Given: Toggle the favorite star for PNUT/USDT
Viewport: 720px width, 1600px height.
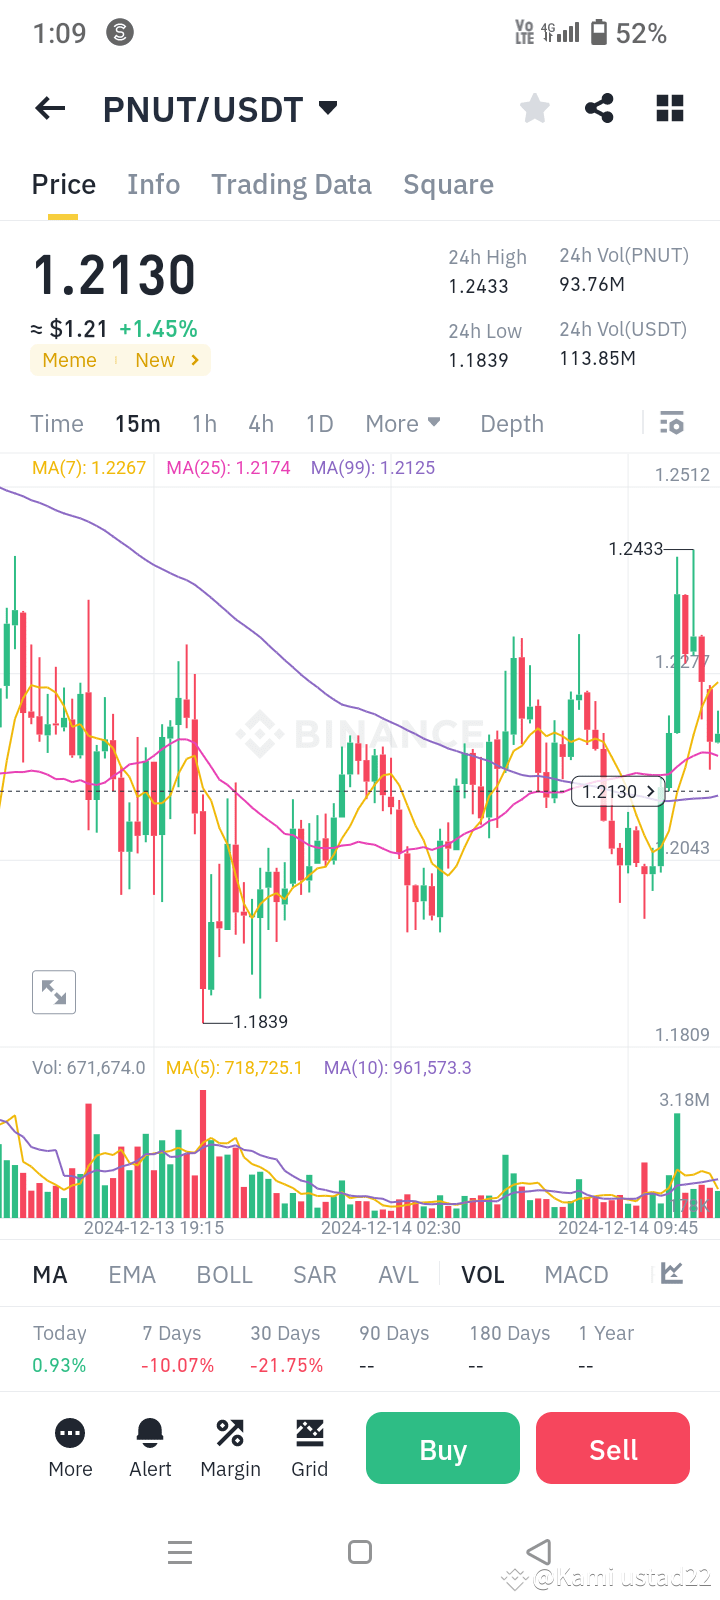Looking at the screenshot, I should point(534,108).
